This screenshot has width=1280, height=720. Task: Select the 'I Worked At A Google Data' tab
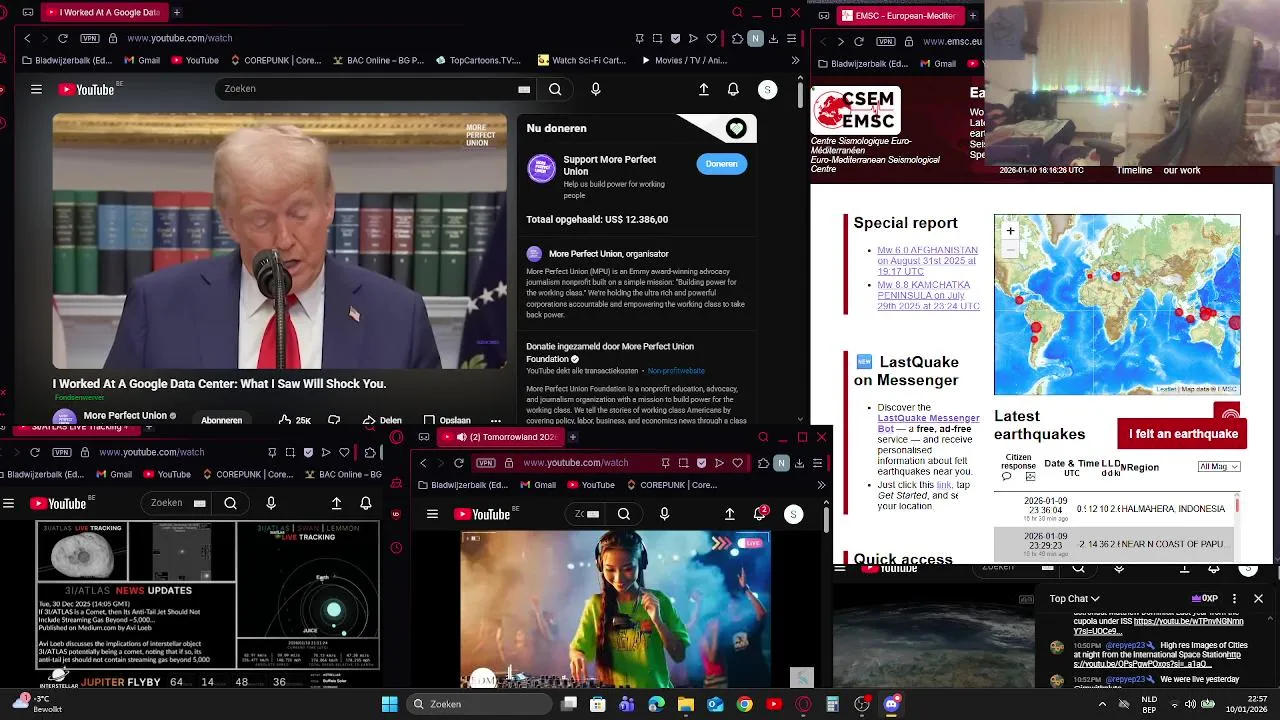[x=104, y=12]
